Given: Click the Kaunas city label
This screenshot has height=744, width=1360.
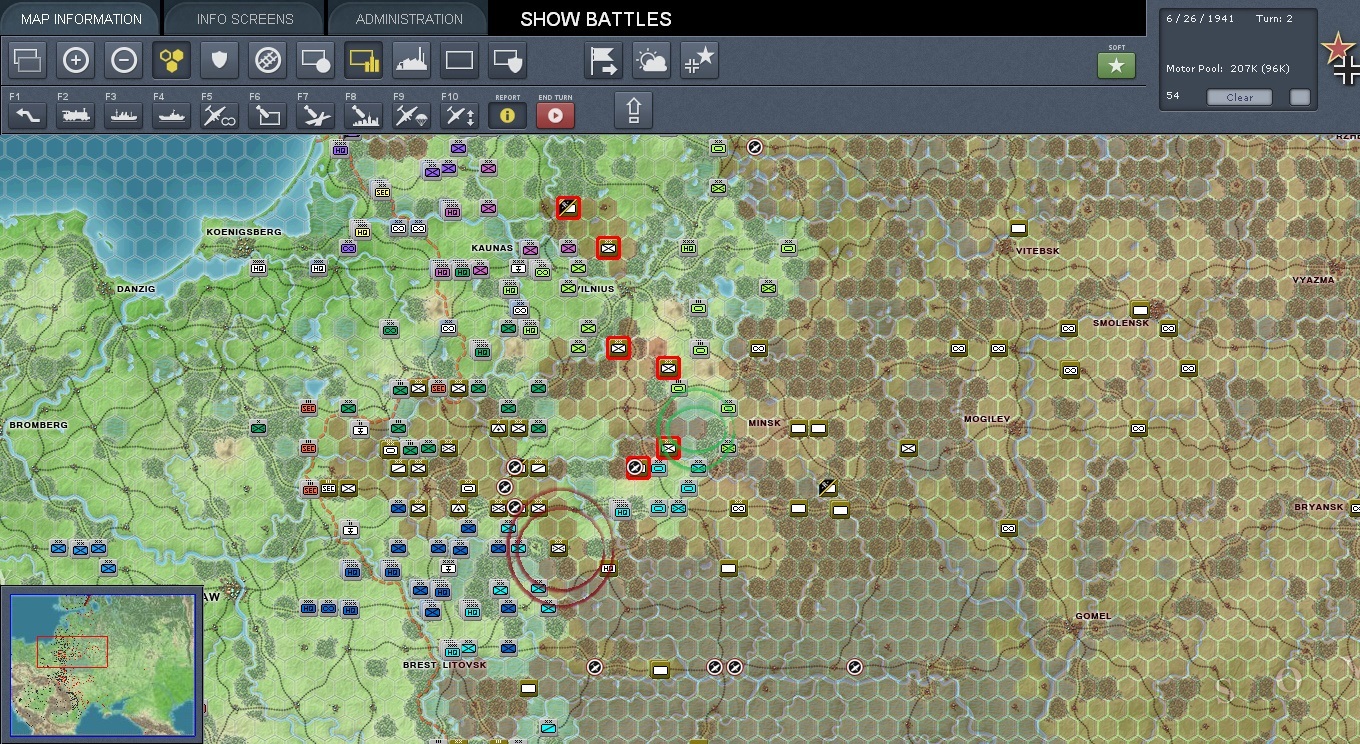Looking at the screenshot, I should (492, 248).
